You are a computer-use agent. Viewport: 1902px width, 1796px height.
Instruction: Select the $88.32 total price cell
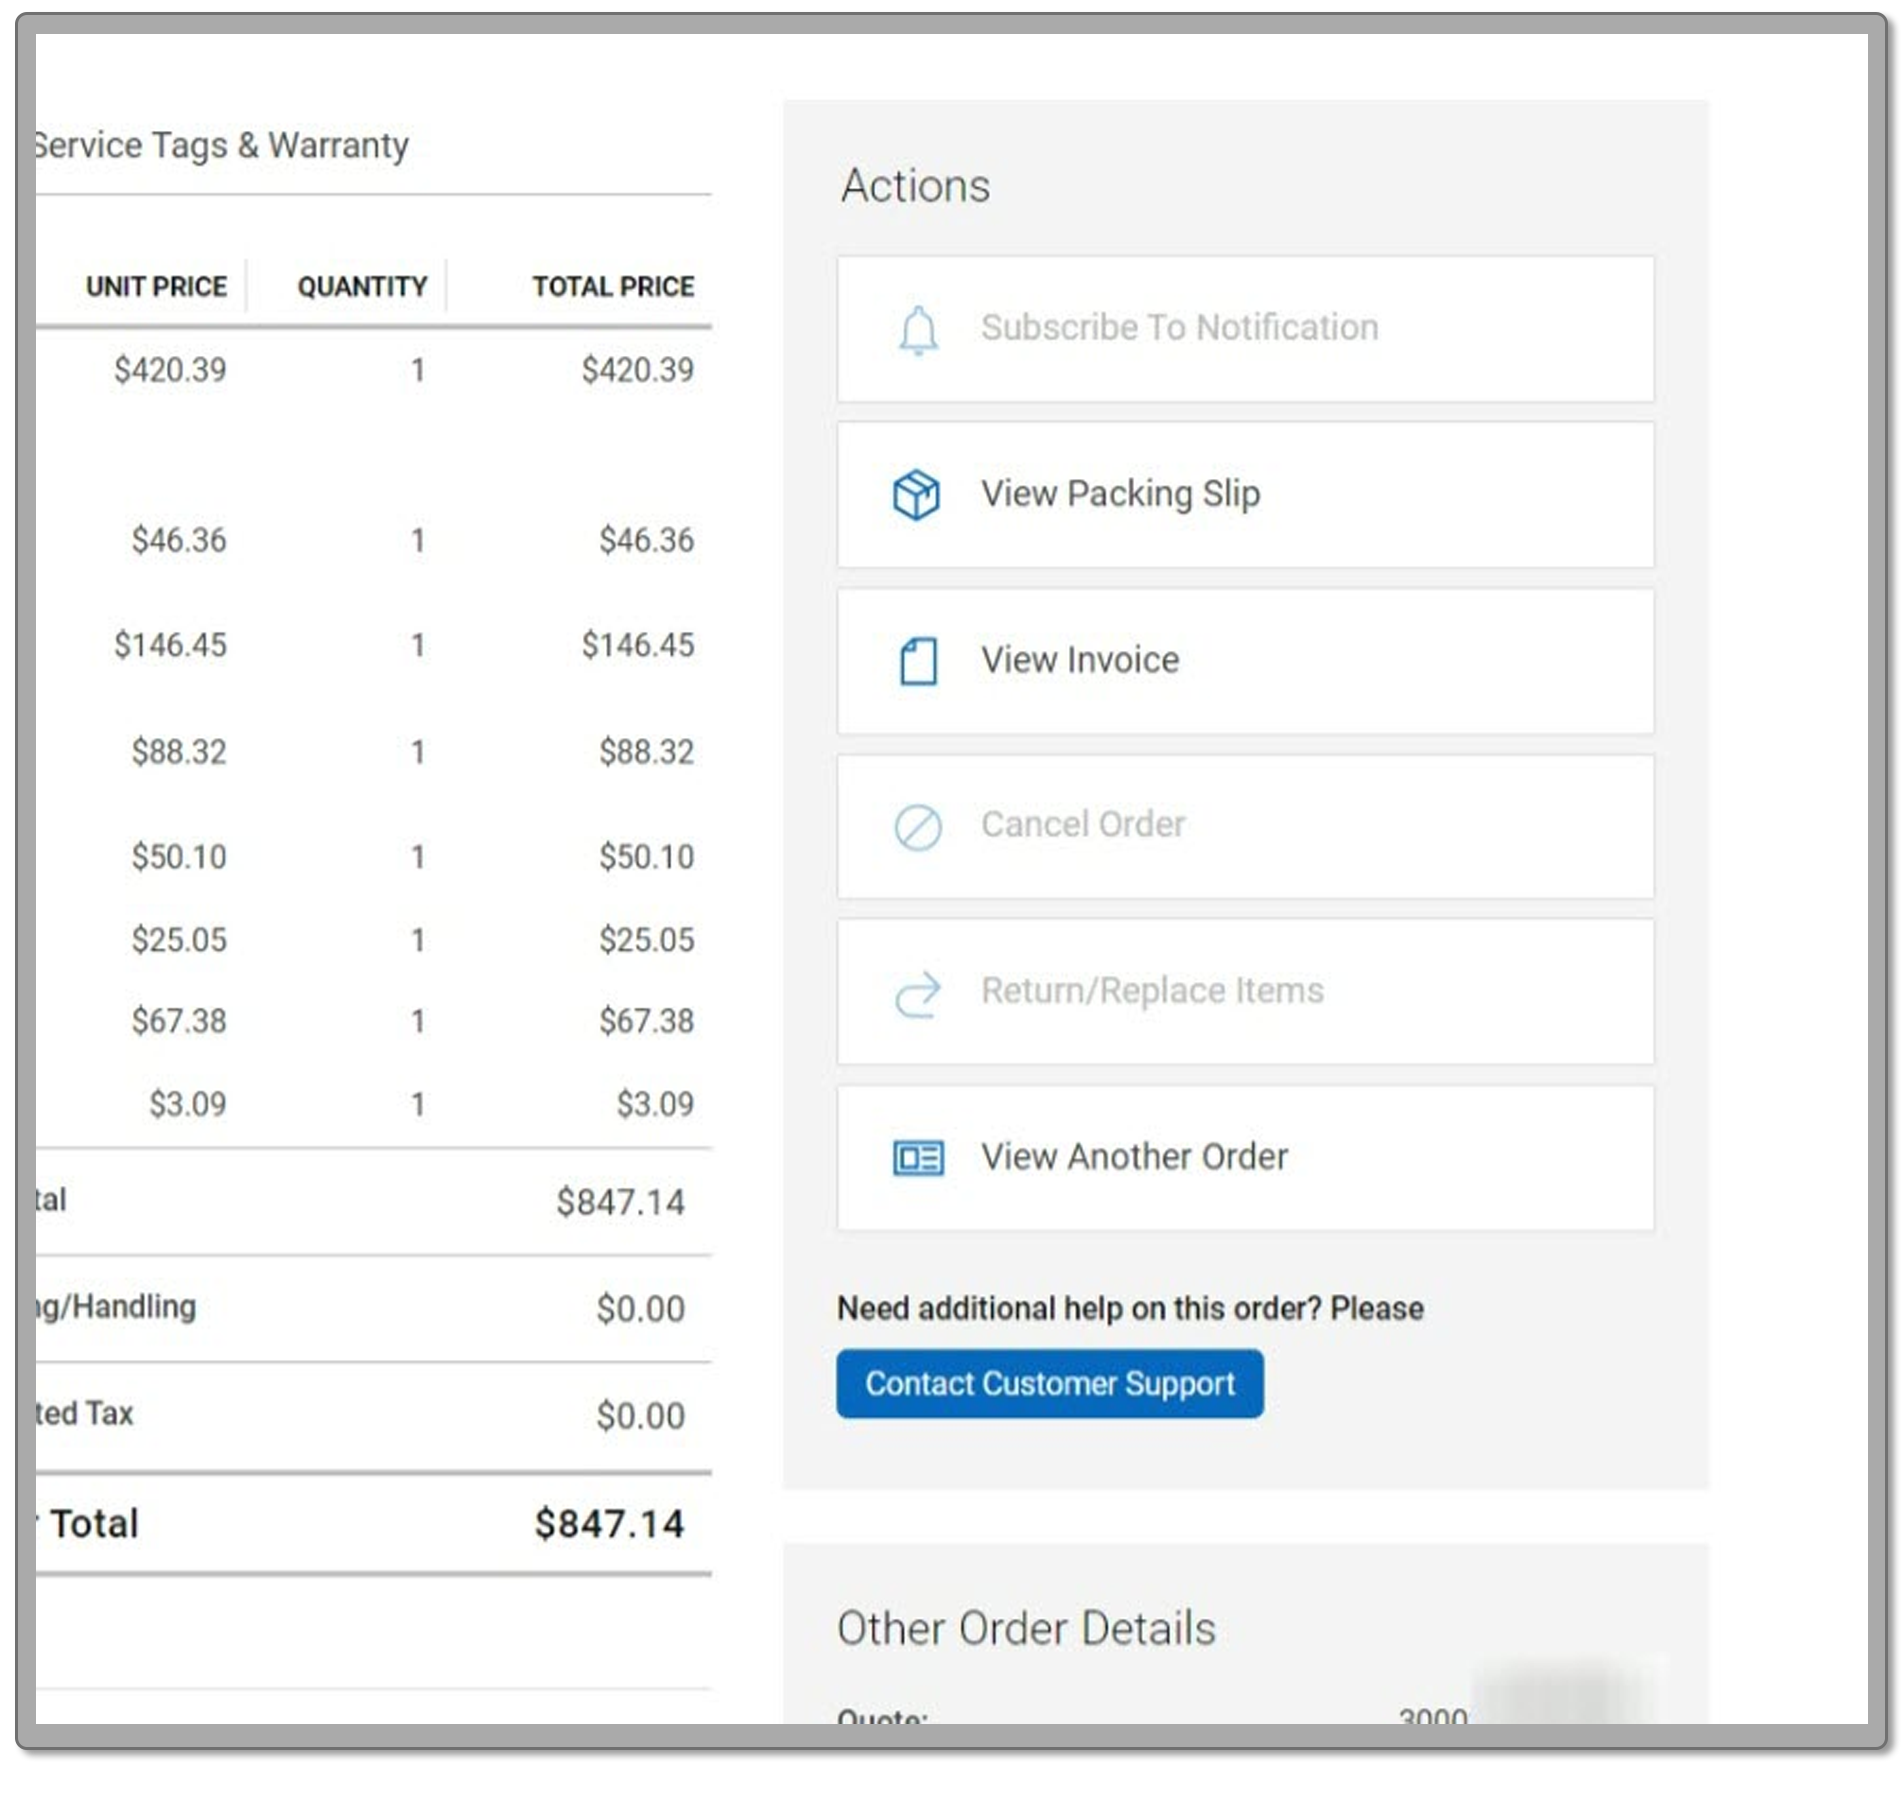pos(646,752)
